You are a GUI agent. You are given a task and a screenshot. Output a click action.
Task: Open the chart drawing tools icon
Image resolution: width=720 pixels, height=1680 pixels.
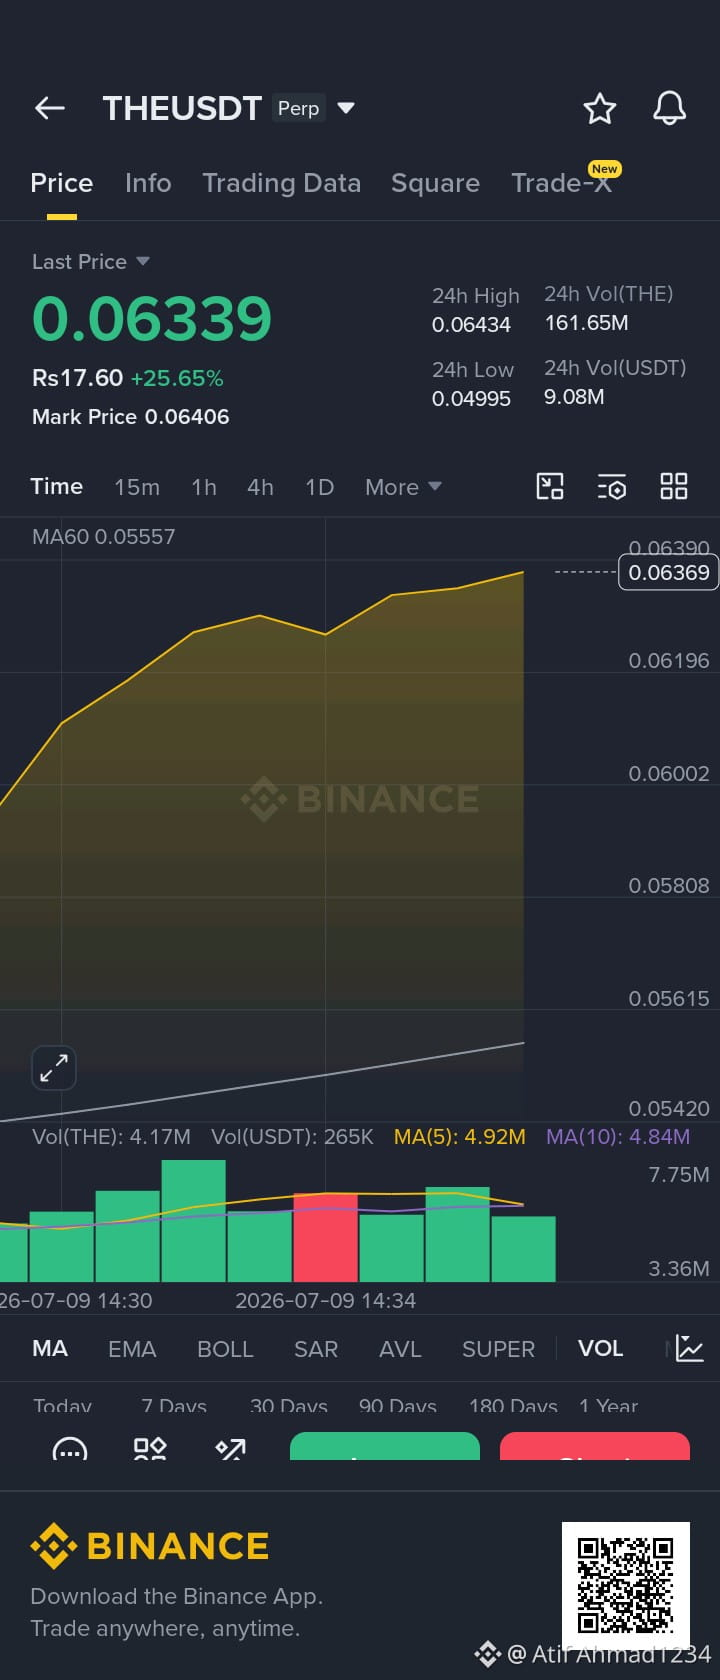(x=550, y=486)
